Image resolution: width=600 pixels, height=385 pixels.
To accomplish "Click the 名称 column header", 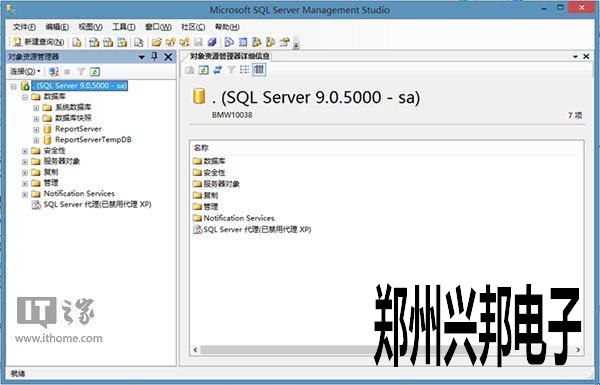I will click(x=201, y=148).
